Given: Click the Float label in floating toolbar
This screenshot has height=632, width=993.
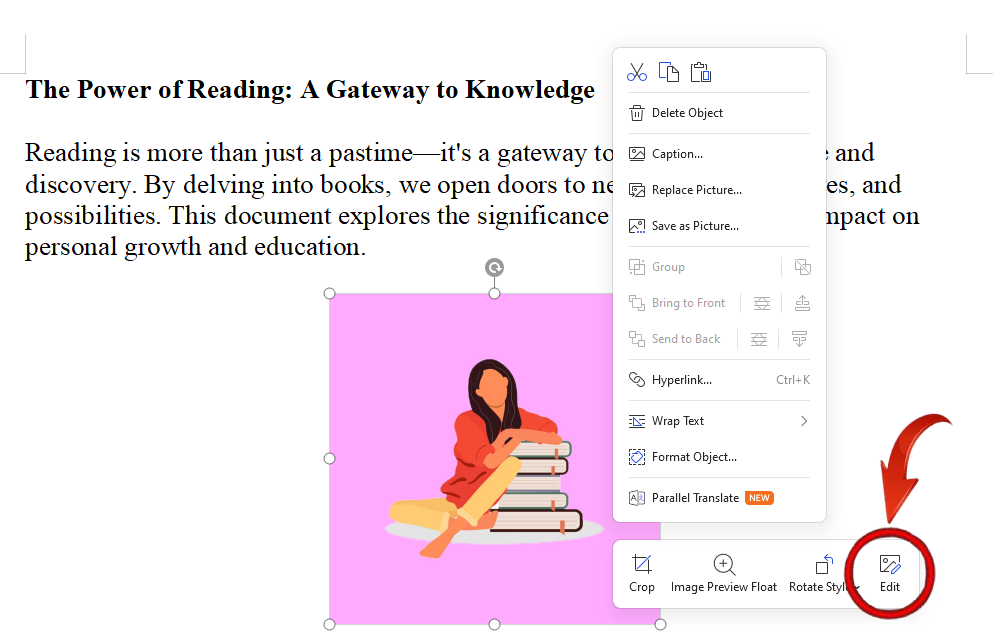Looking at the screenshot, I should [764, 587].
